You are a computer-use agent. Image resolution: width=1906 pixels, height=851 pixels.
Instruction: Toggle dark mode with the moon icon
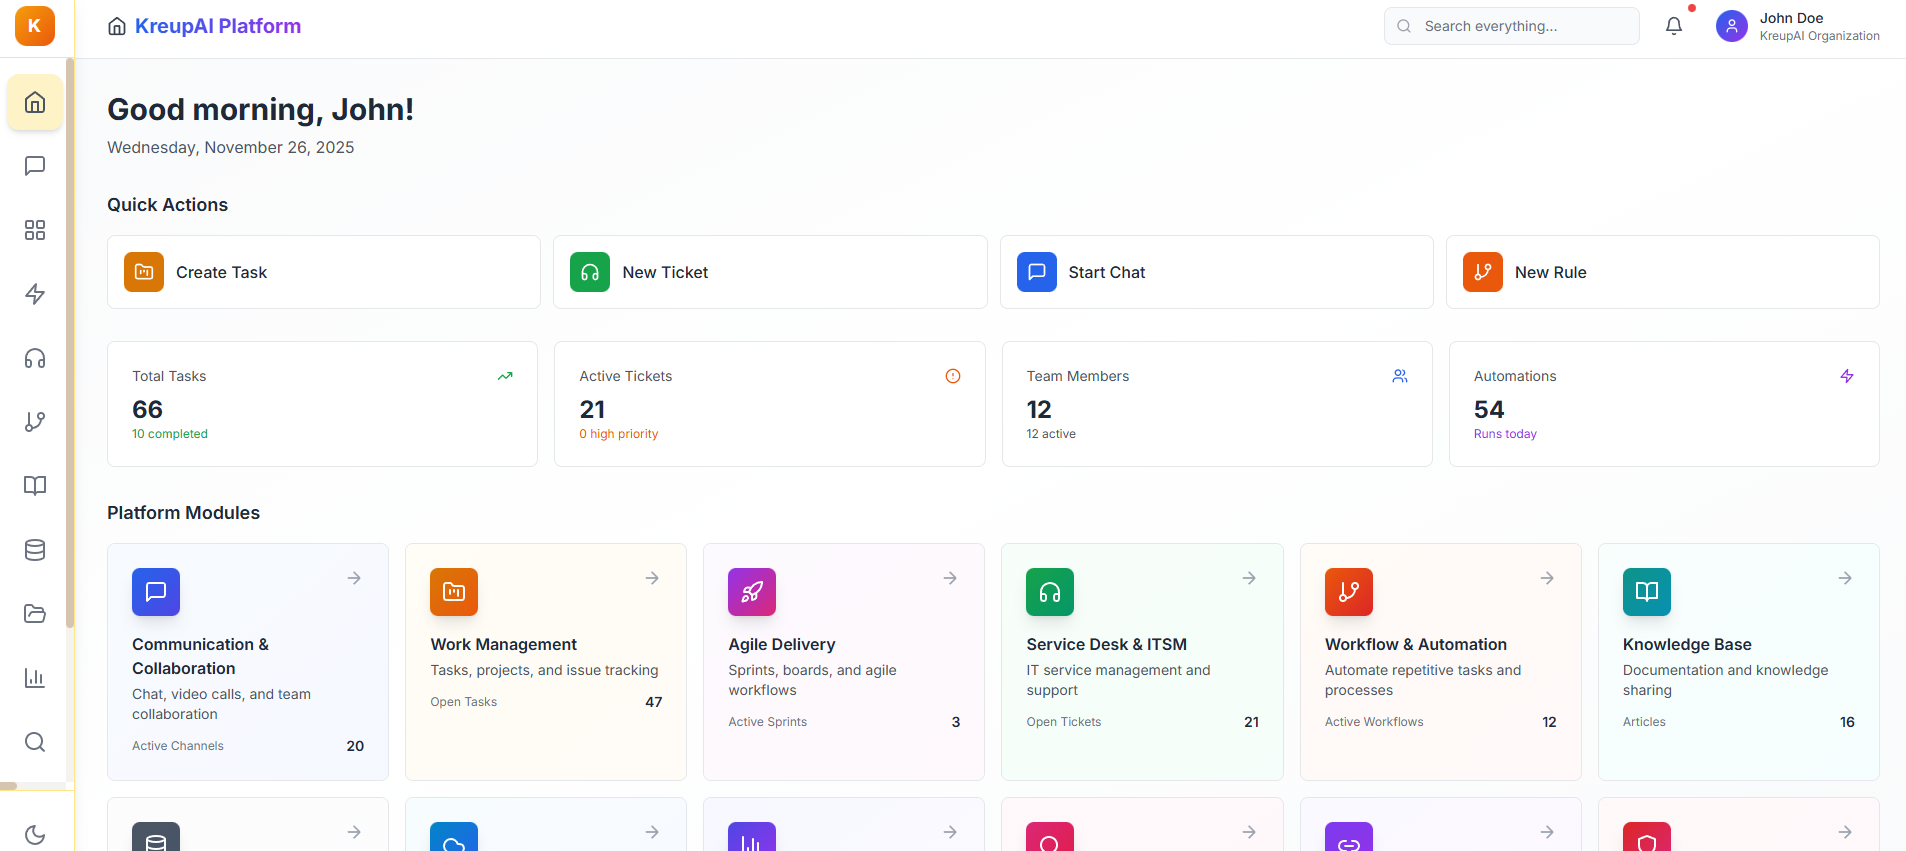pos(35,834)
